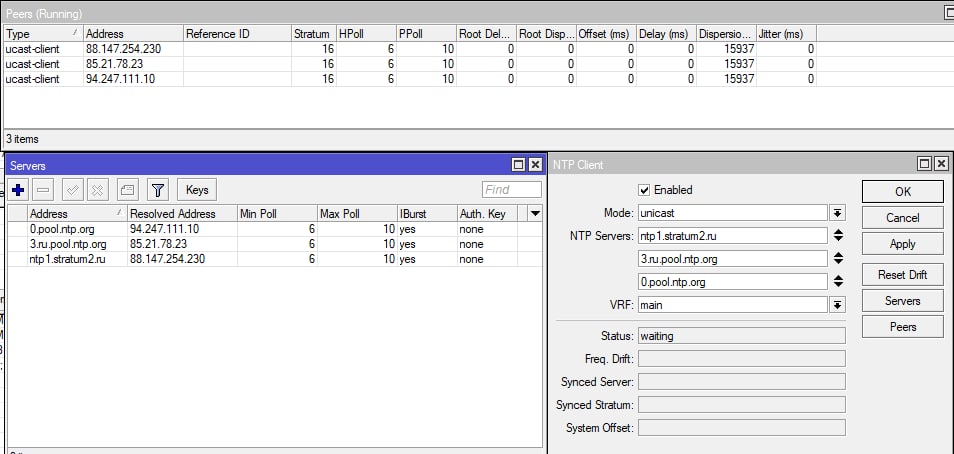954x454 pixels.
Task: Click the VRF field showing main
Action: pos(733,305)
